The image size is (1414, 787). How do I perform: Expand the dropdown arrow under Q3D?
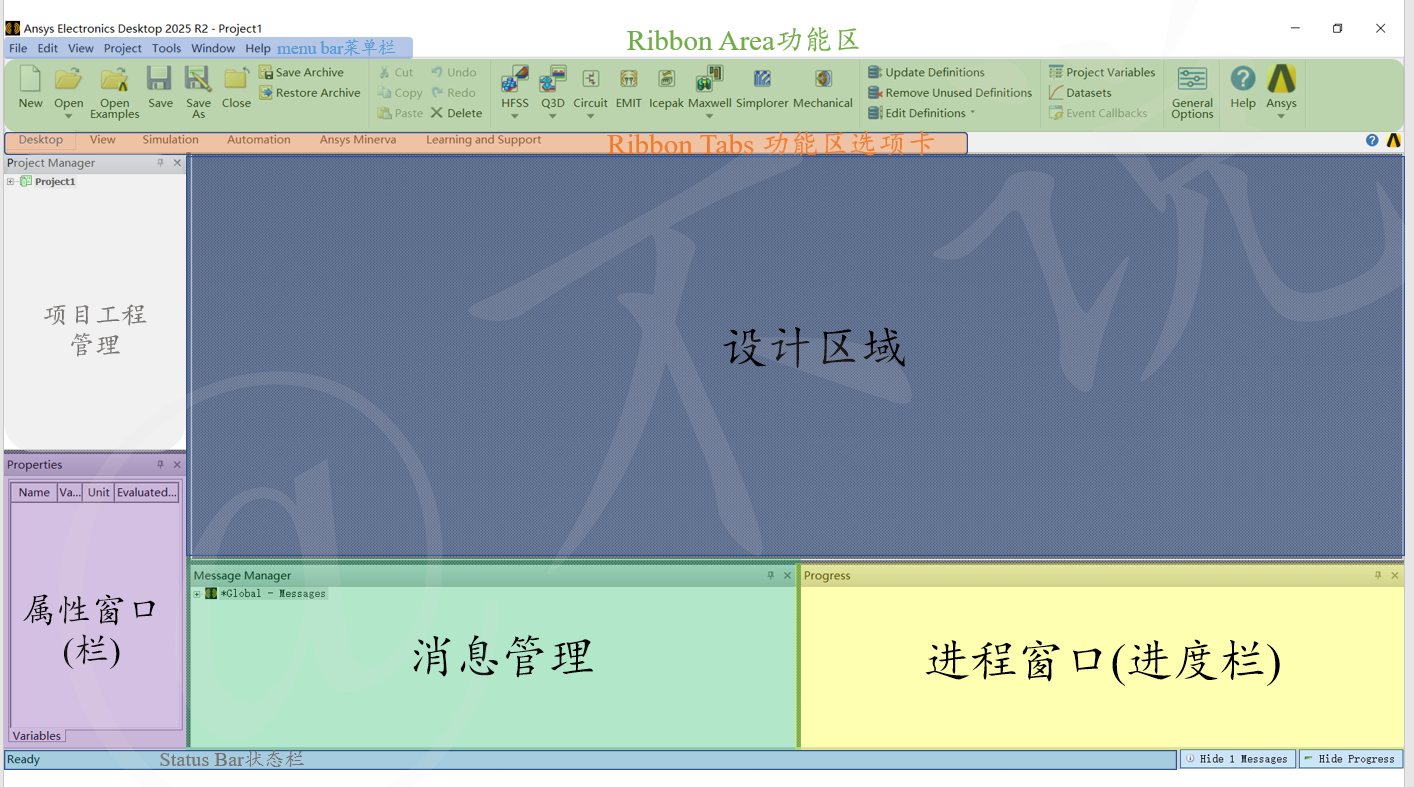coord(553,116)
